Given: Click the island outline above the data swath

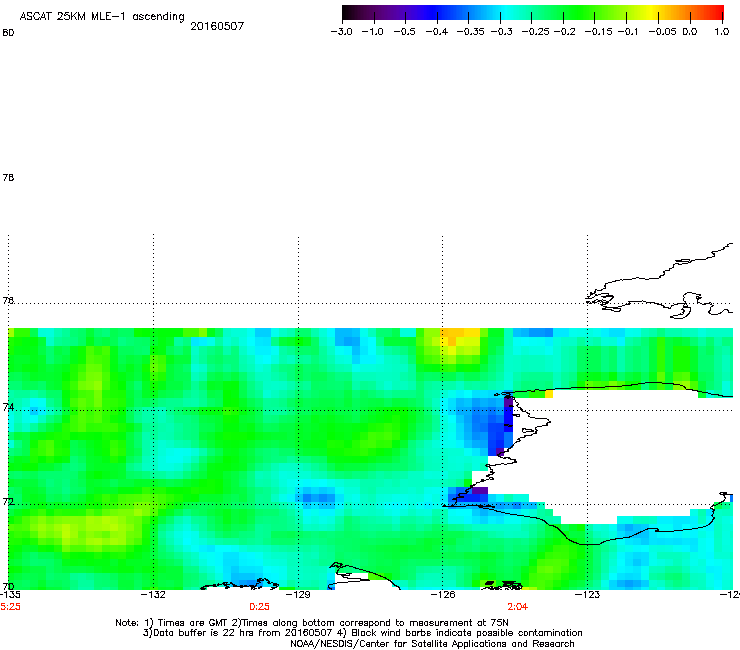Looking at the screenshot, I should [x=661, y=283].
